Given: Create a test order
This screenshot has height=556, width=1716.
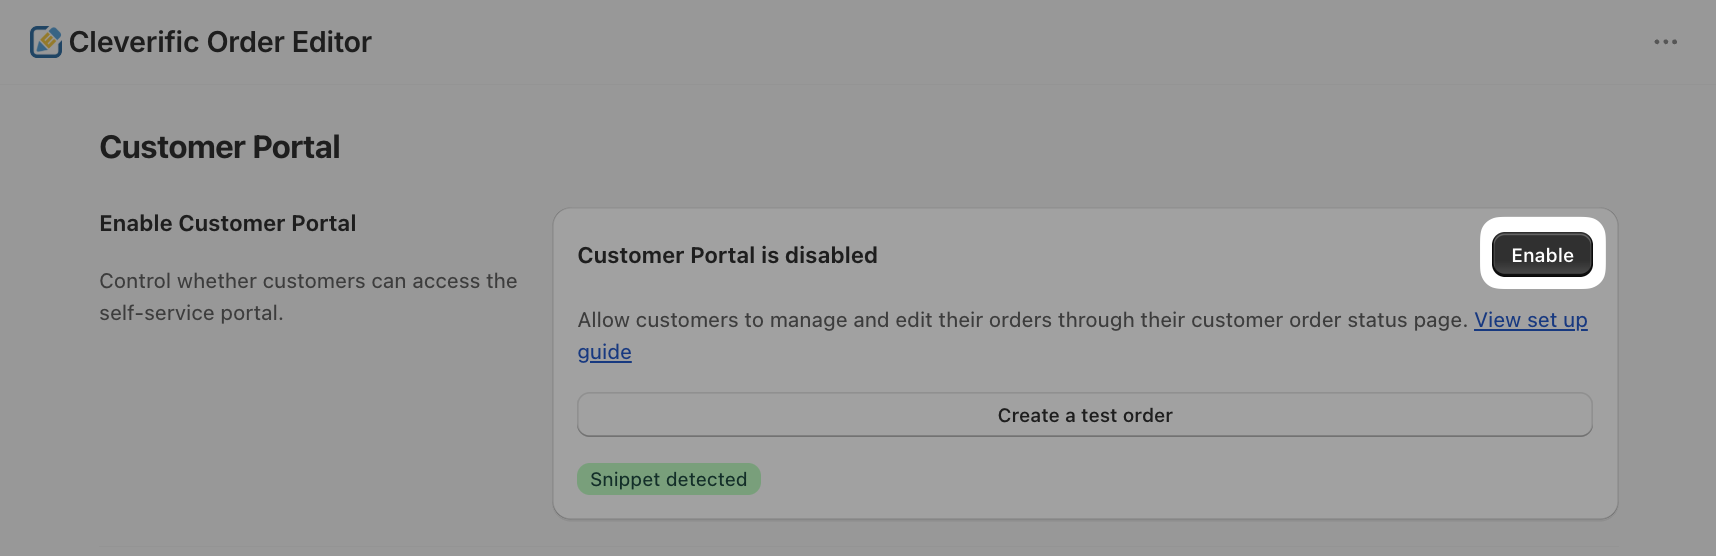Looking at the screenshot, I should tap(1084, 415).
